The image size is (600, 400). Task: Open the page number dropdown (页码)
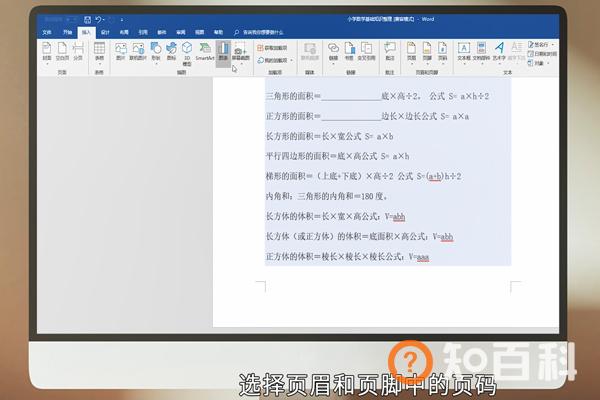point(443,53)
